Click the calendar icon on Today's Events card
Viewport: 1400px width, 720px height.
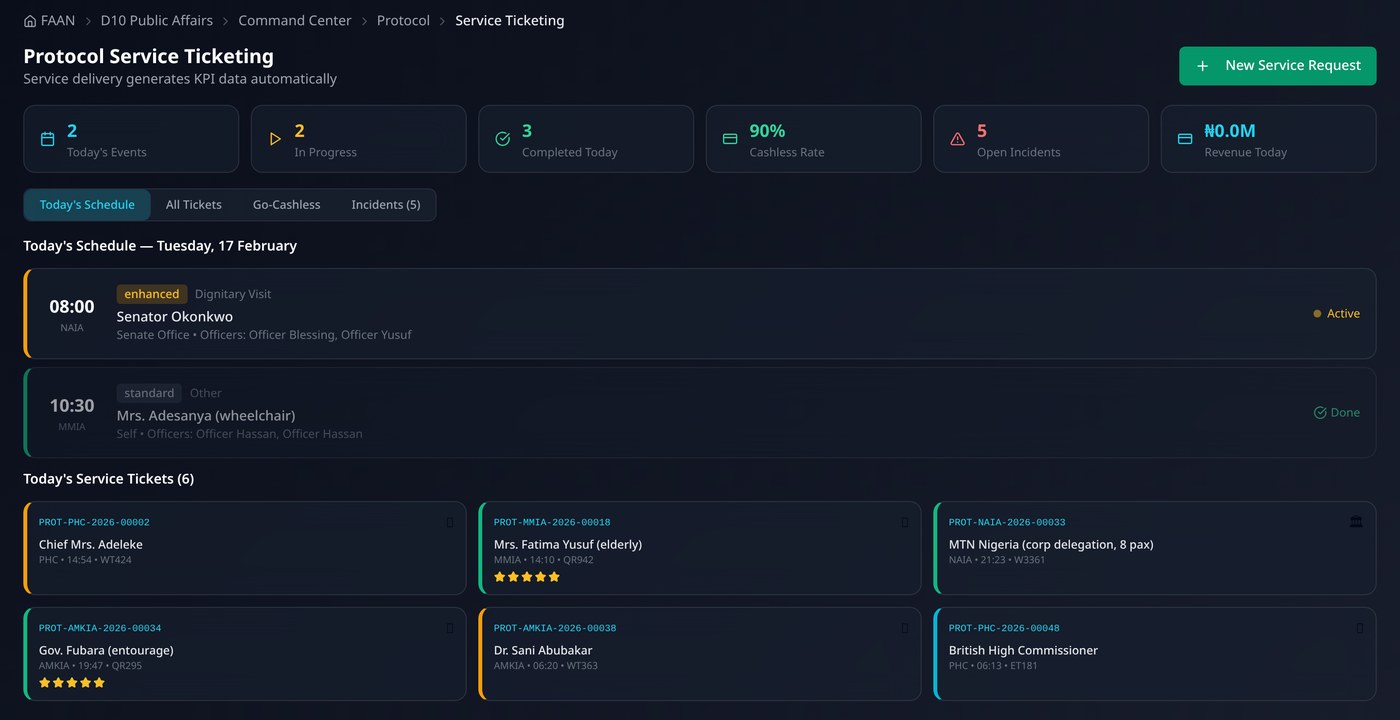pos(47,139)
